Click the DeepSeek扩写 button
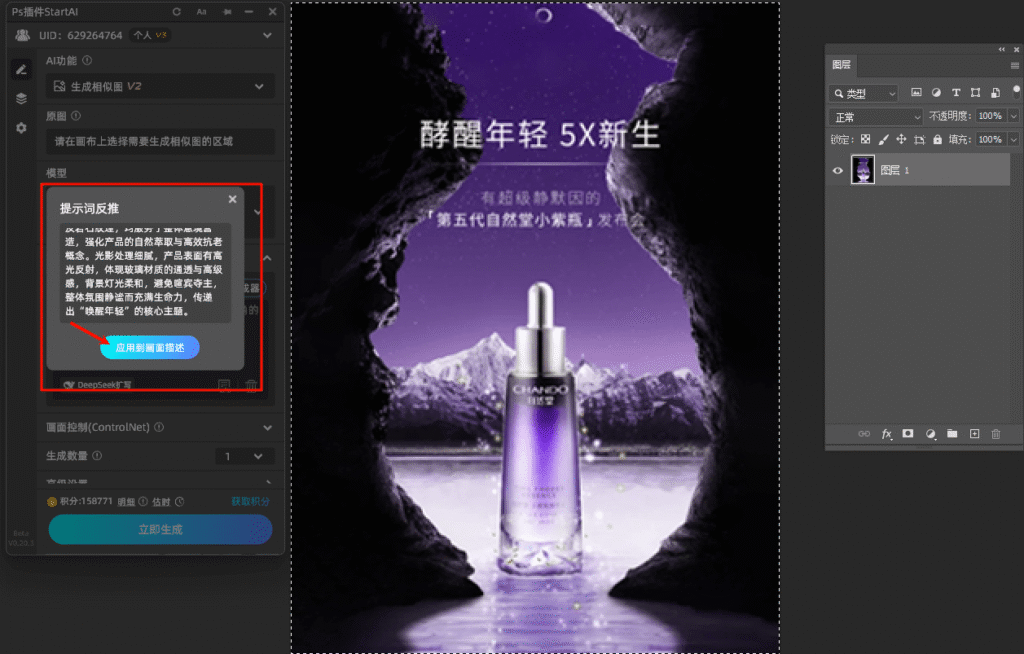Screen dimensions: 1024x654 pyautogui.click(x=98, y=385)
